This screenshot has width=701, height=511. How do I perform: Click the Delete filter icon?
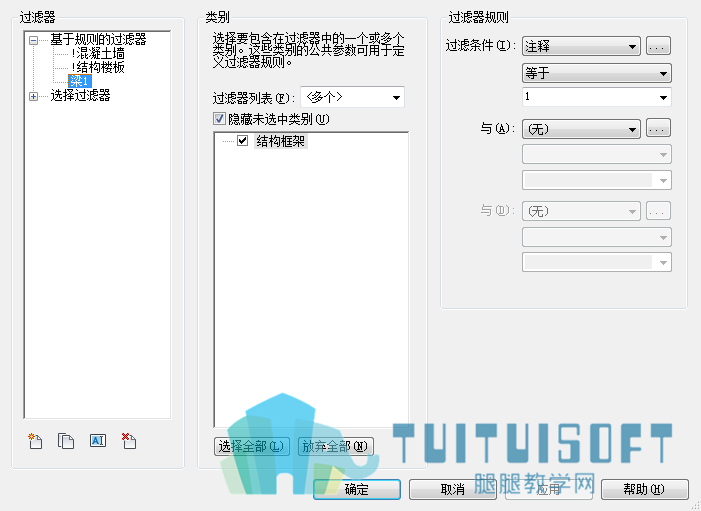coord(129,441)
